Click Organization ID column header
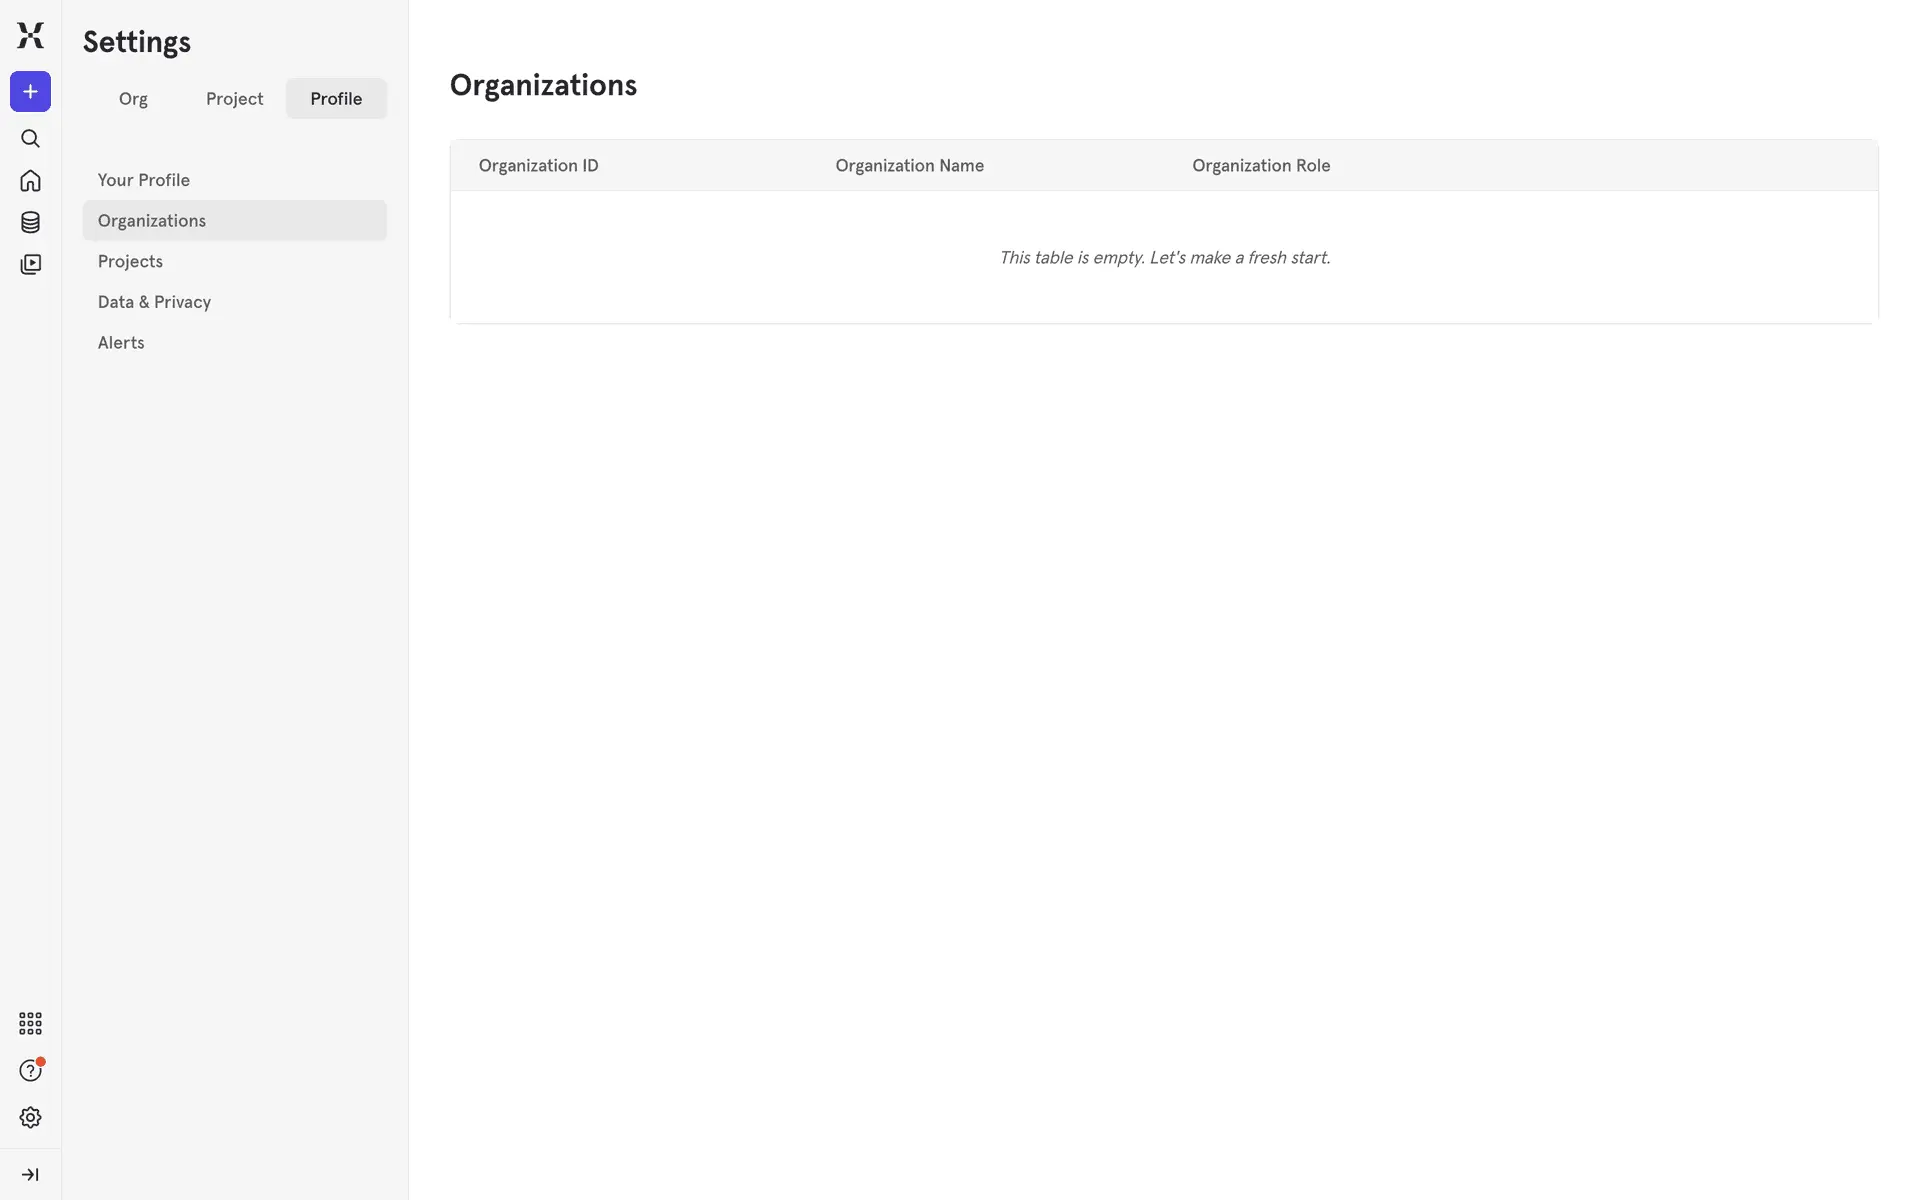 coord(538,166)
